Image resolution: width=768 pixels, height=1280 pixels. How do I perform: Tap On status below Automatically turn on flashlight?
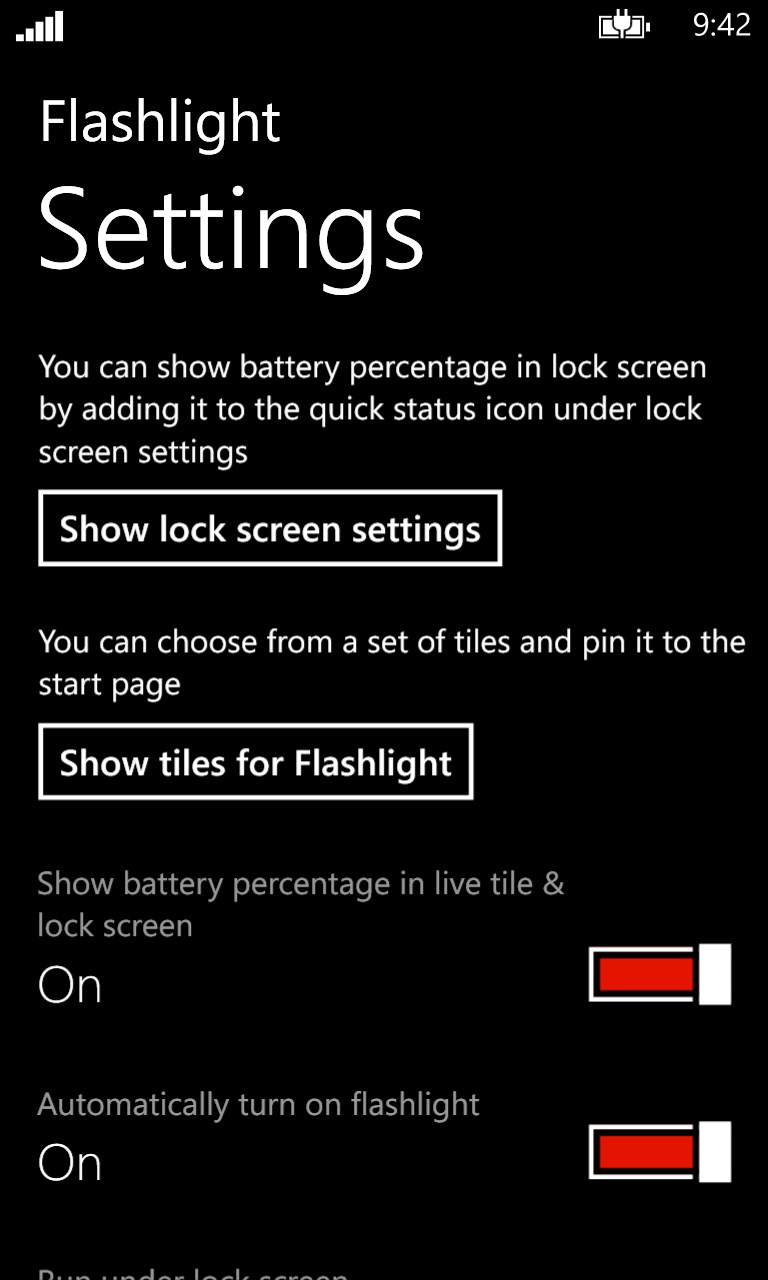coord(70,1164)
